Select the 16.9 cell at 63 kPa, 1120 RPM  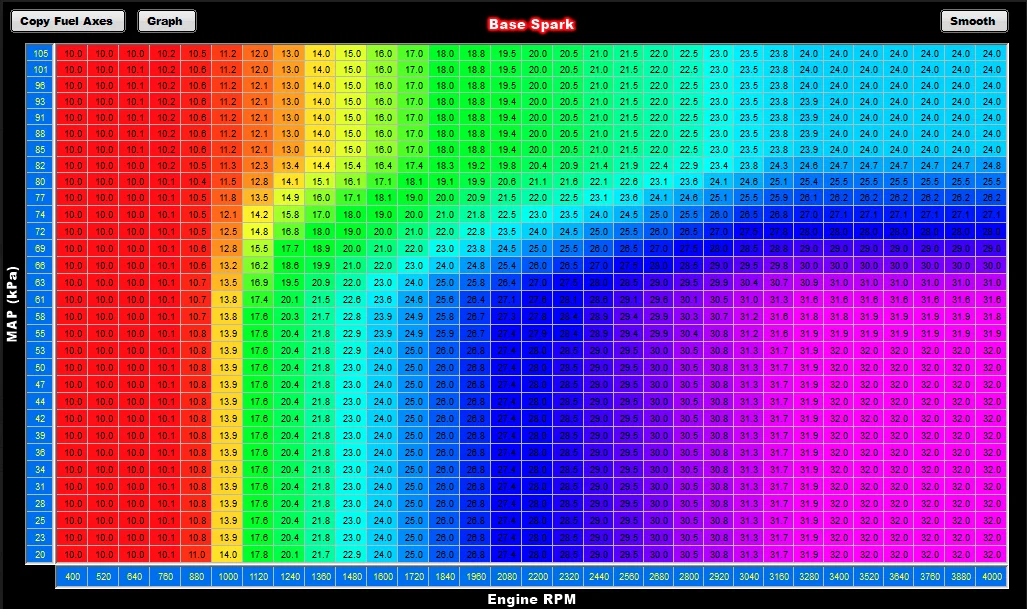pos(259,282)
